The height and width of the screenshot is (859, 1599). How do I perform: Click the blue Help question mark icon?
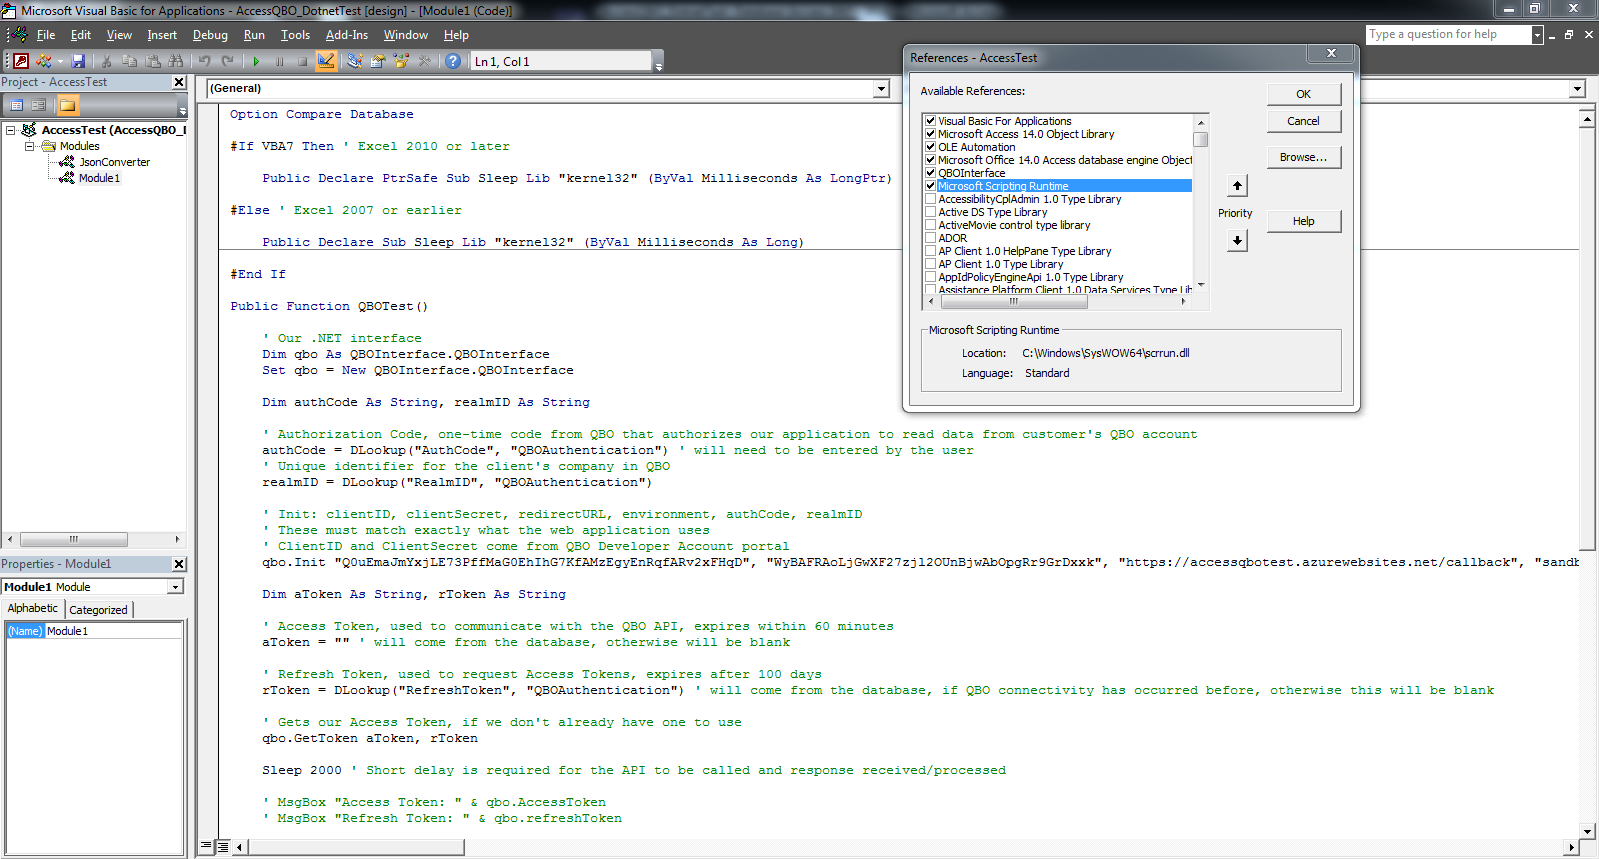[x=453, y=61]
